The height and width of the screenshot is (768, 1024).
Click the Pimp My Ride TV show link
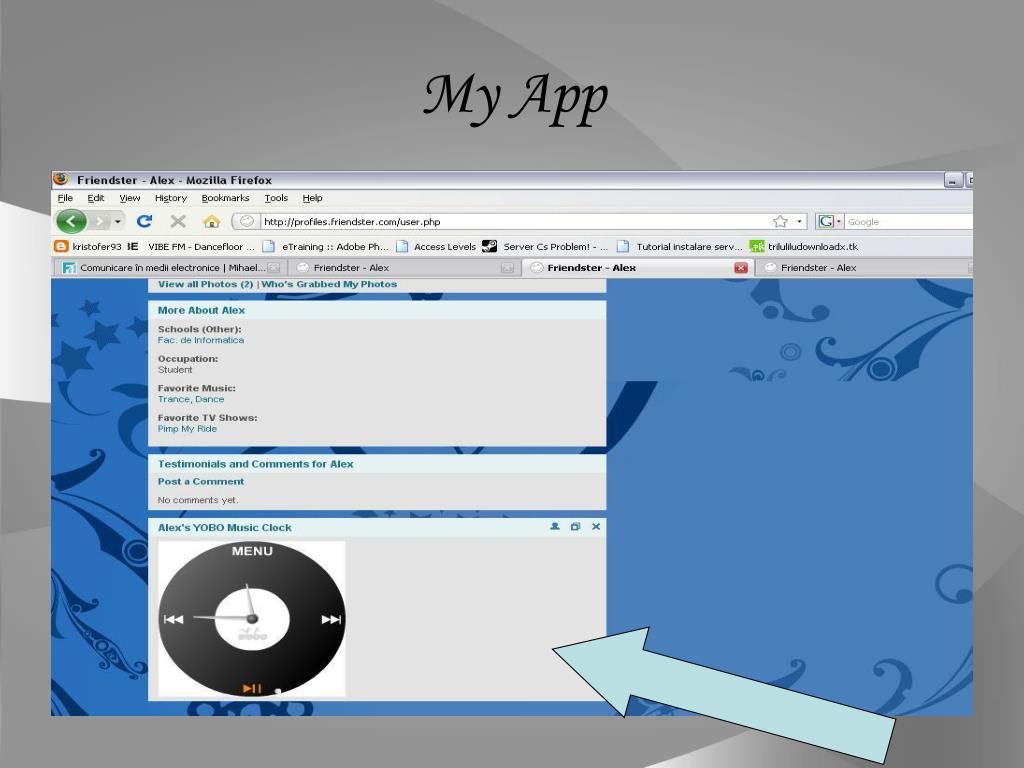point(187,428)
